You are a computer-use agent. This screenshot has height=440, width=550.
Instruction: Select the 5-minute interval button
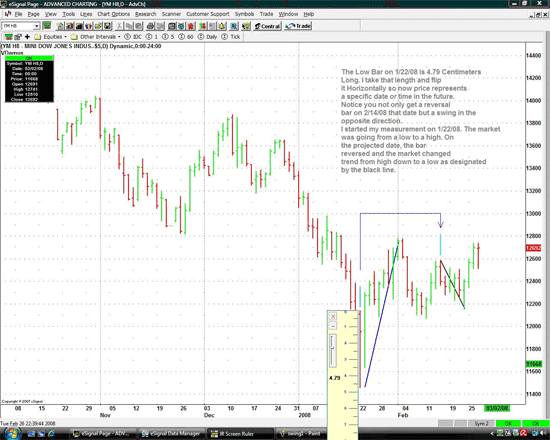click(x=168, y=36)
